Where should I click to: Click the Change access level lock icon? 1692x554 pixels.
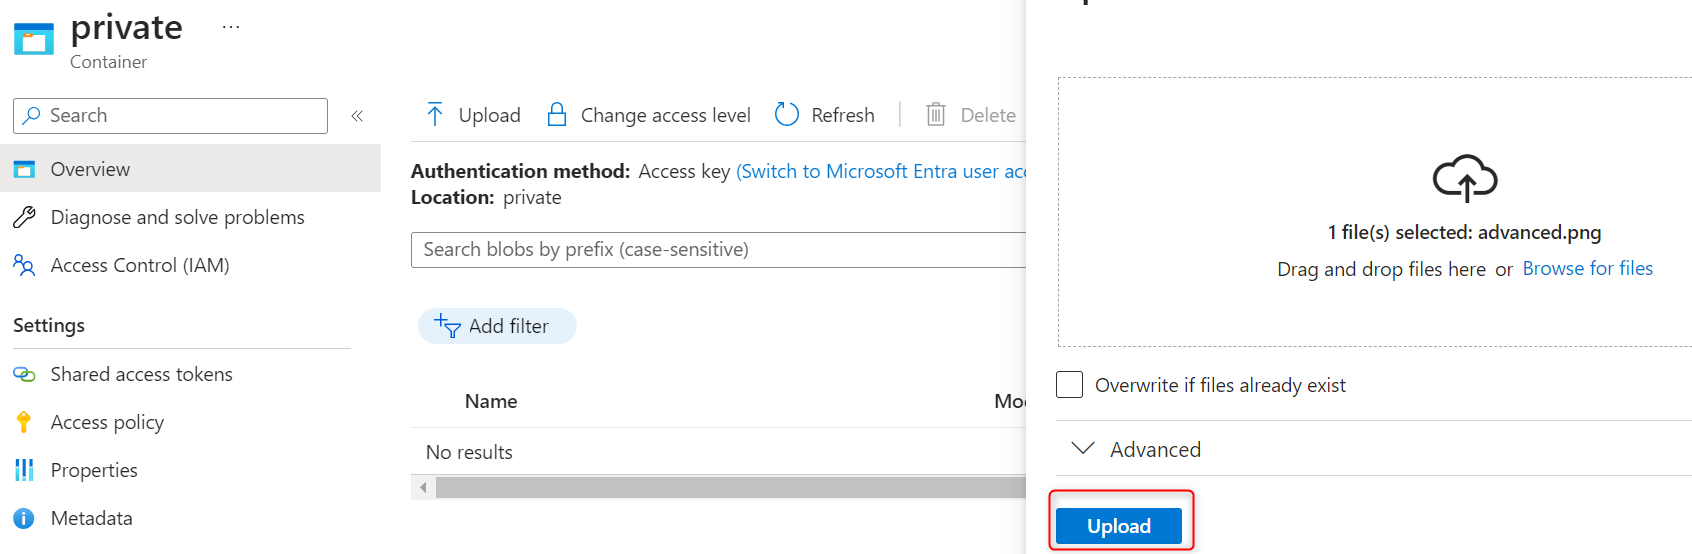coord(557,115)
